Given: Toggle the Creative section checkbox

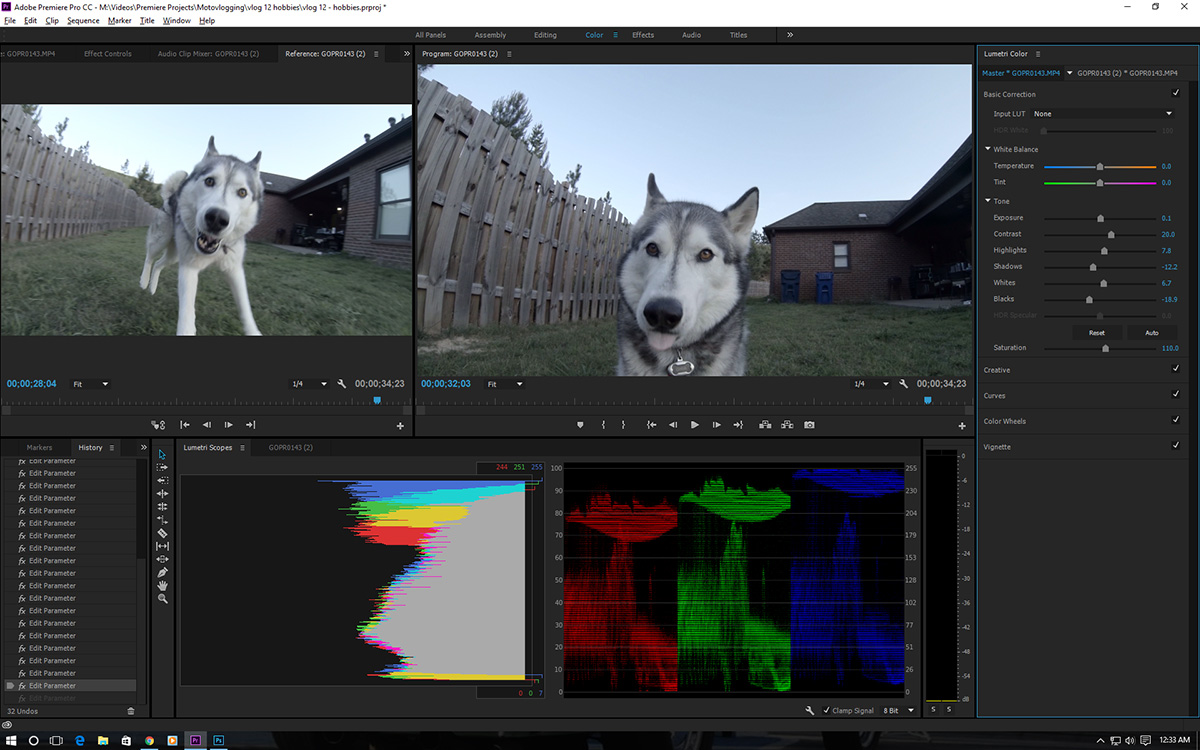Looking at the screenshot, I should tap(1176, 369).
